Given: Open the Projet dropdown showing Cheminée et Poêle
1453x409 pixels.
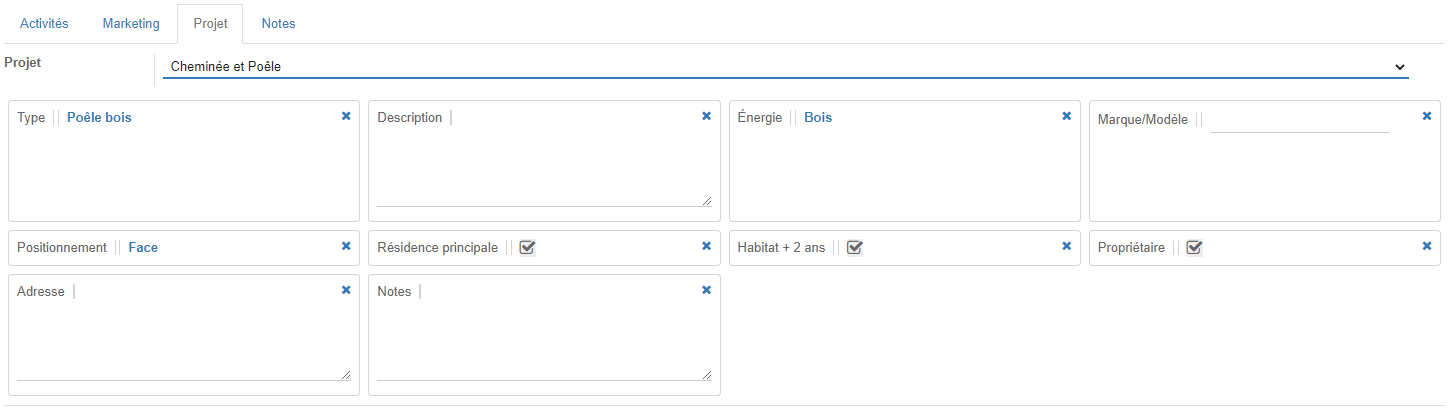Looking at the screenshot, I should coord(785,67).
